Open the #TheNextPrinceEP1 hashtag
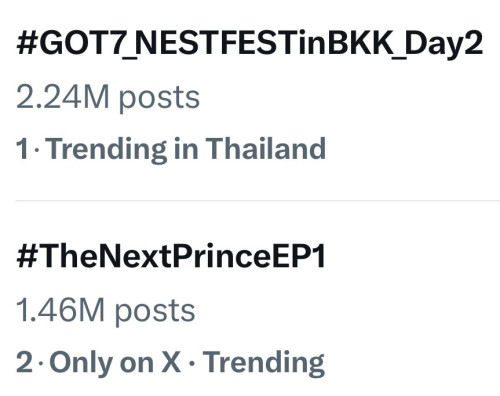This screenshot has width=500, height=396. coord(171,256)
